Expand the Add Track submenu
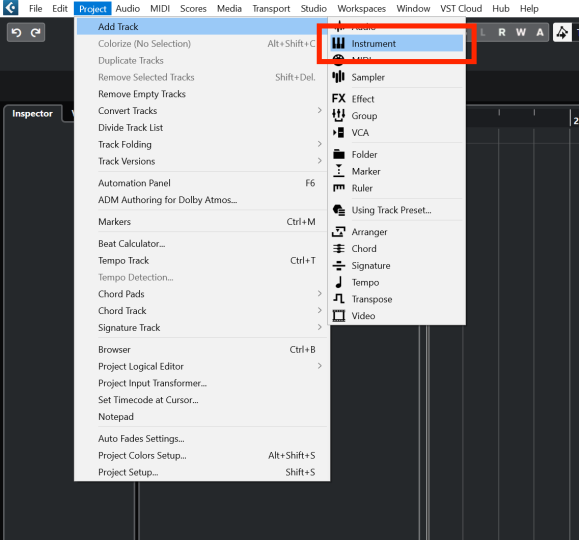This screenshot has width=579, height=540. [202, 27]
